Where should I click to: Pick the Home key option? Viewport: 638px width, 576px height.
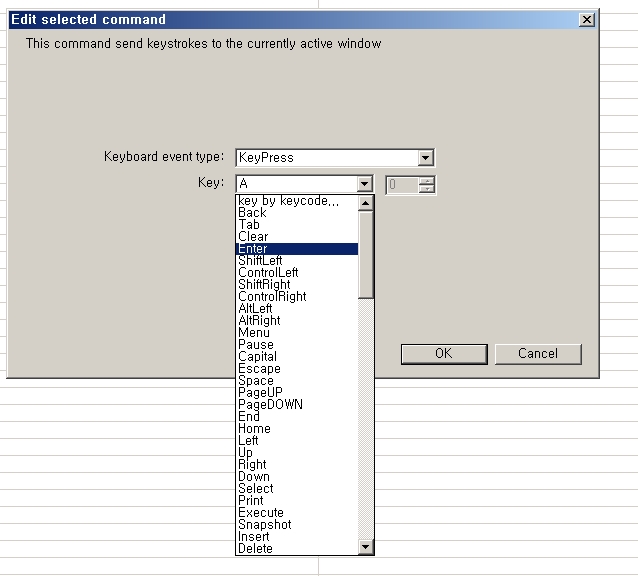297,429
